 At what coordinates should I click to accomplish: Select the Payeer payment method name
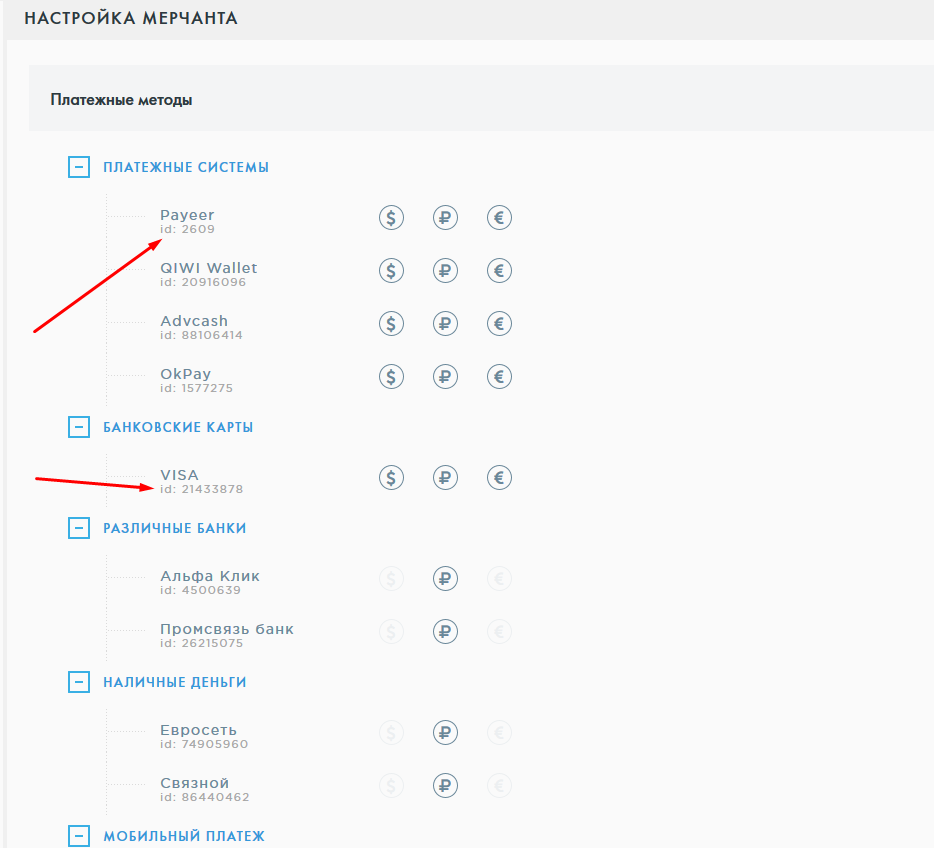[187, 215]
